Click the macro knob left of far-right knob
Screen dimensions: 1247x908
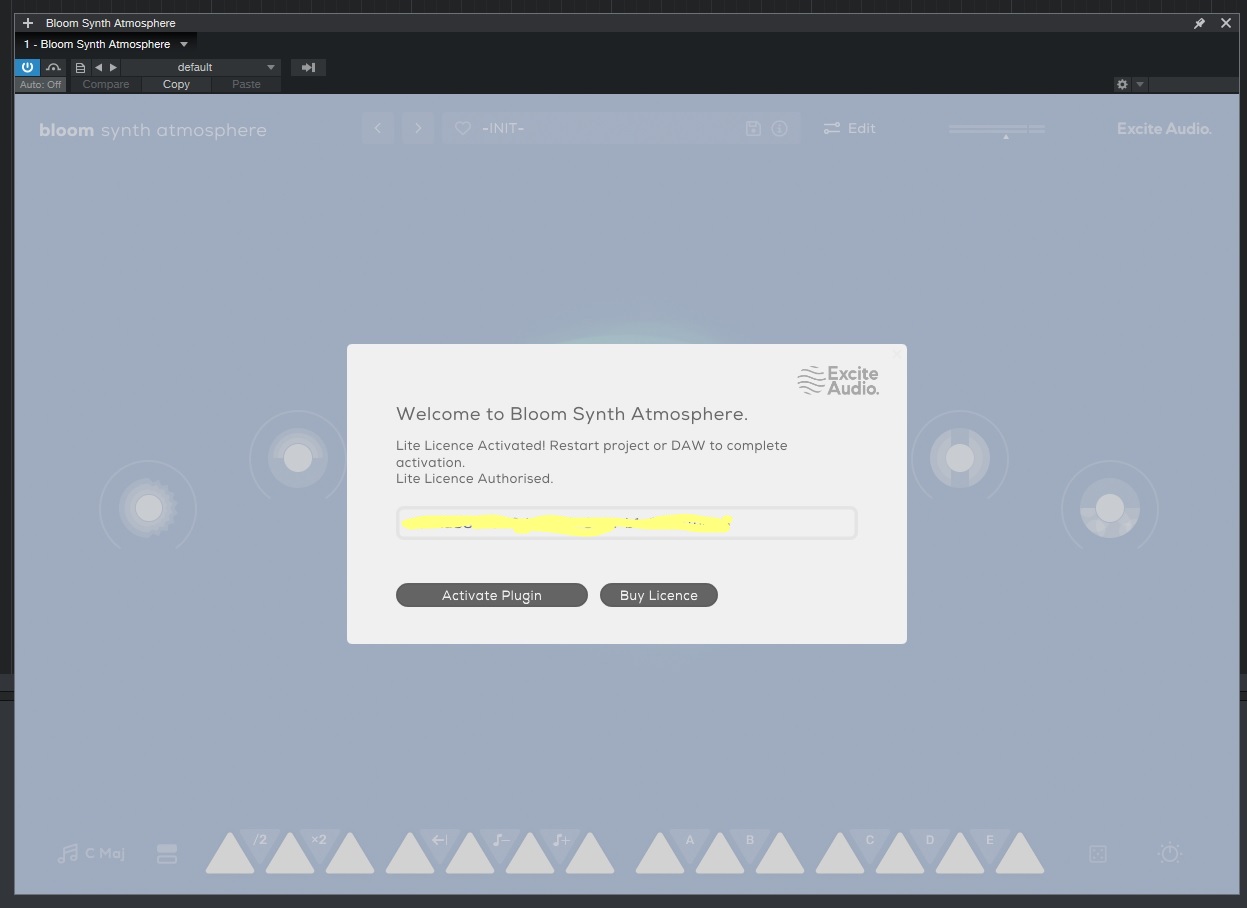[960, 458]
